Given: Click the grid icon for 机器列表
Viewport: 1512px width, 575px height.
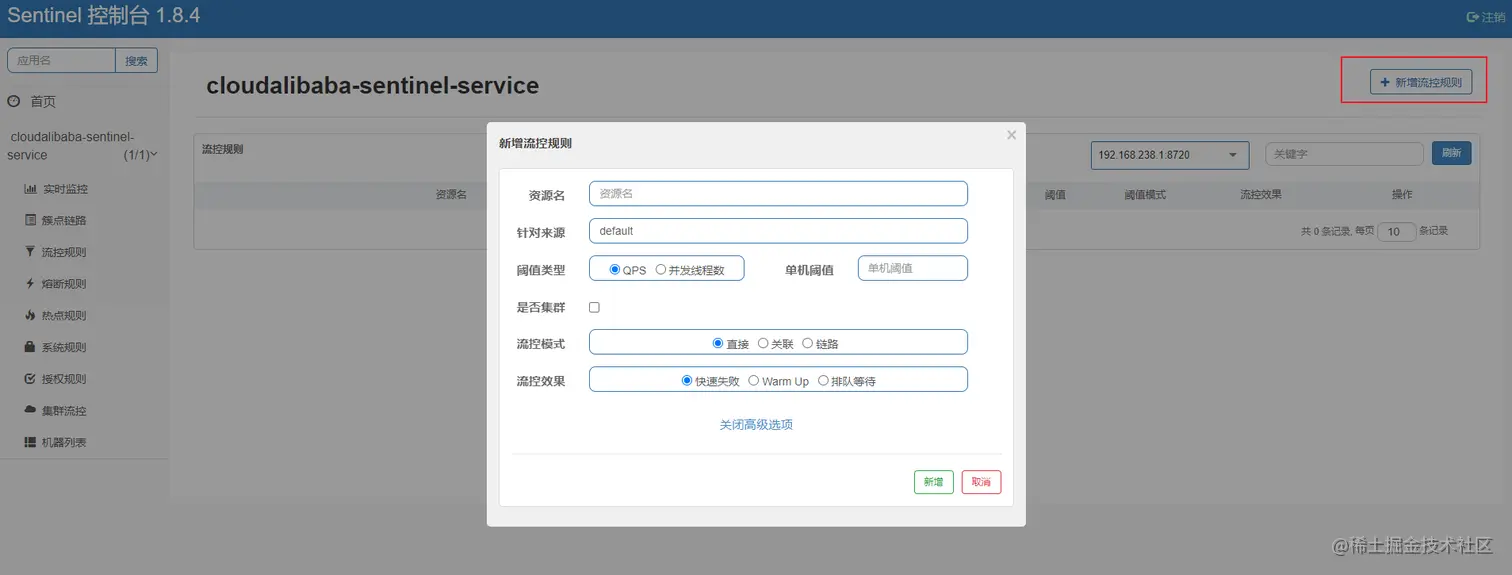Looking at the screenshot, I should coord(31,442).
